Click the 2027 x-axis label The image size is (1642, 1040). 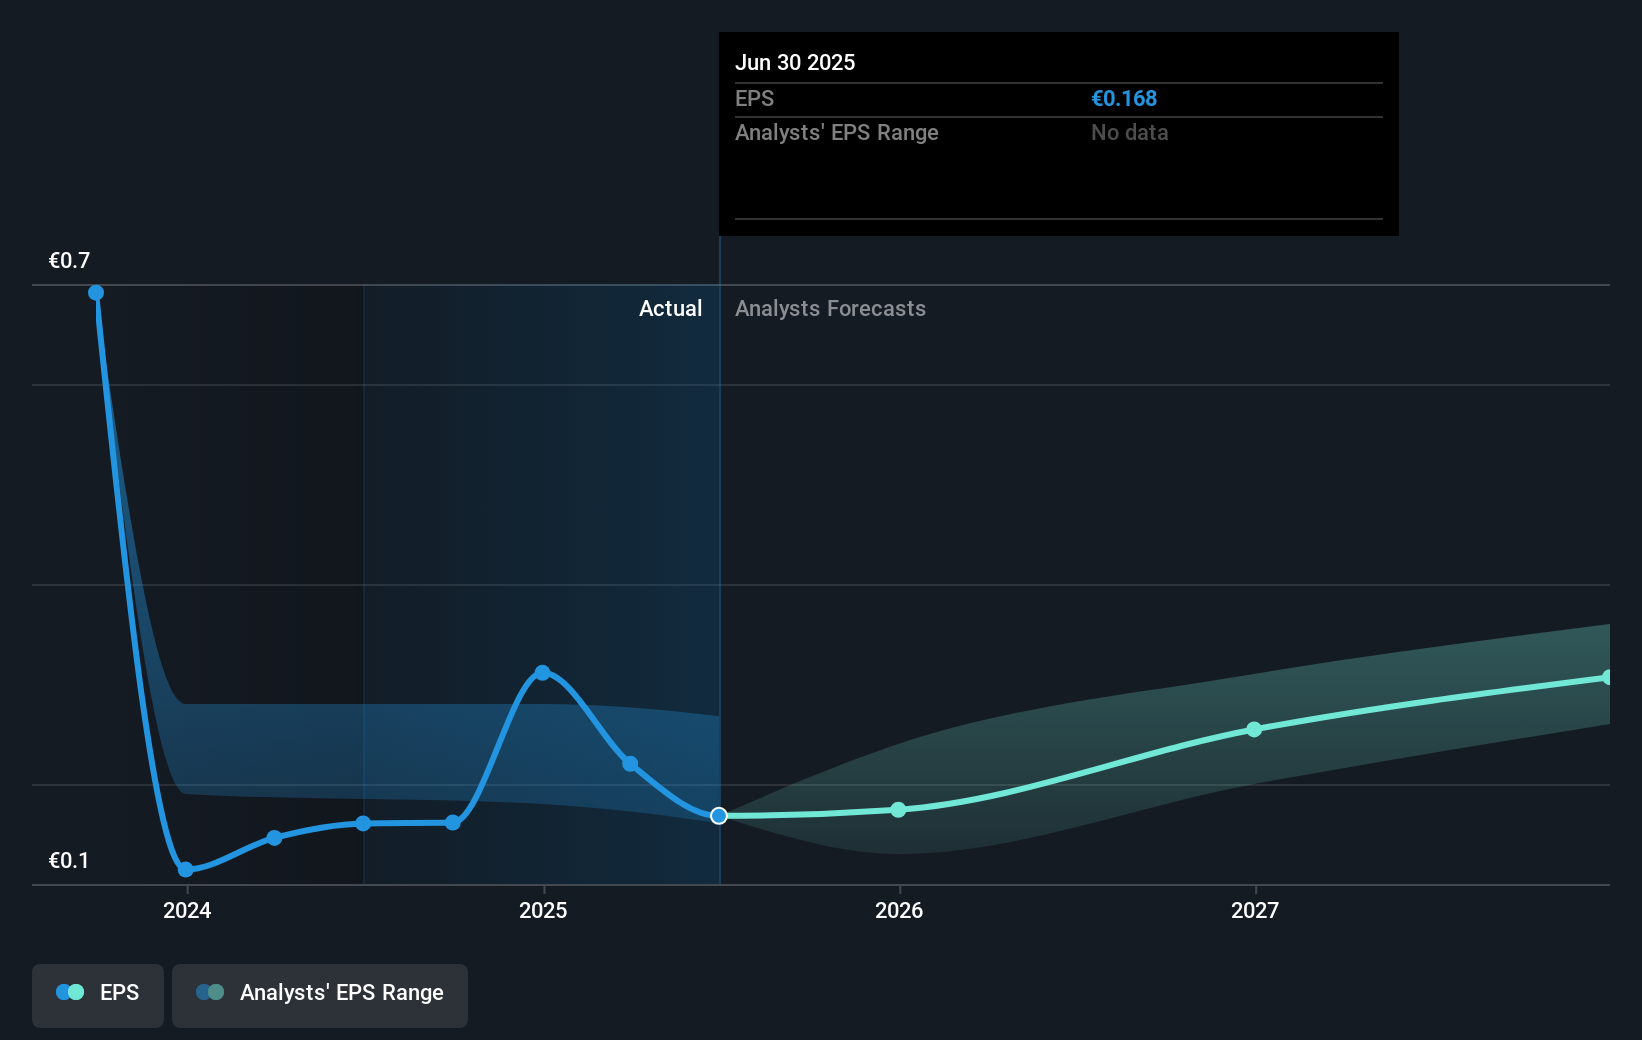point(1255,910)
